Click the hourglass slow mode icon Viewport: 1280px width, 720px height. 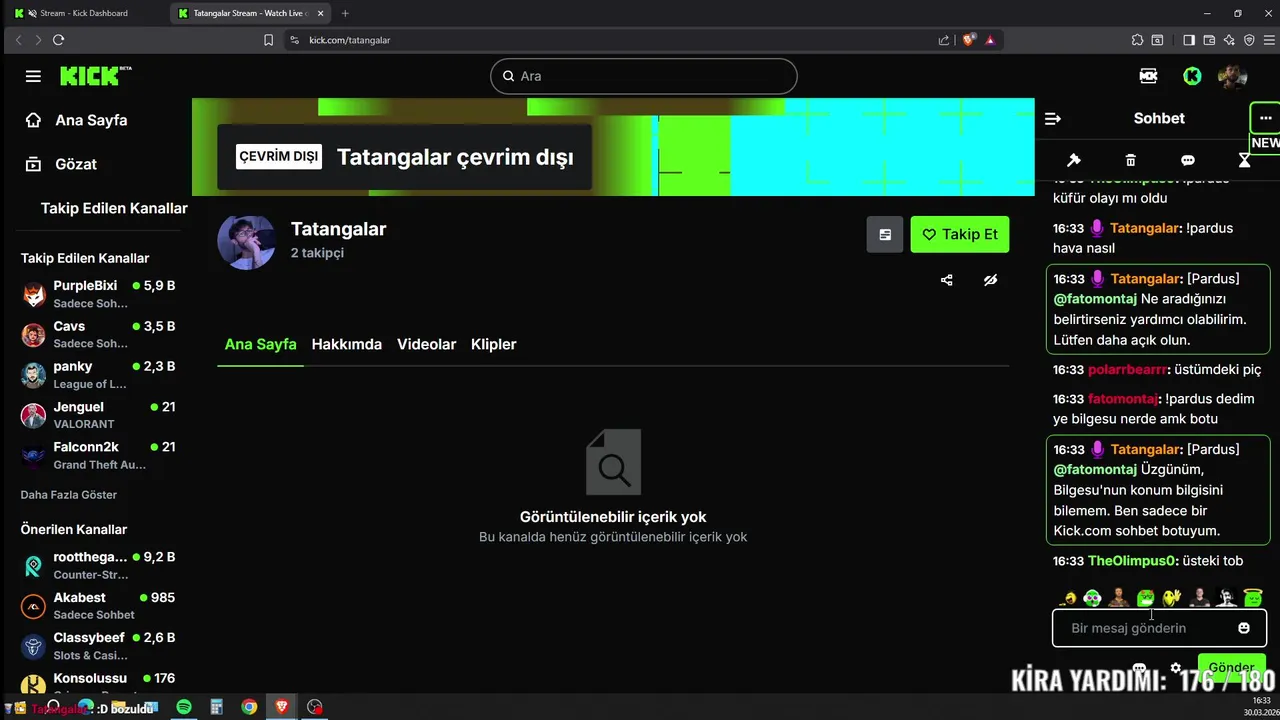point(1244,160)
